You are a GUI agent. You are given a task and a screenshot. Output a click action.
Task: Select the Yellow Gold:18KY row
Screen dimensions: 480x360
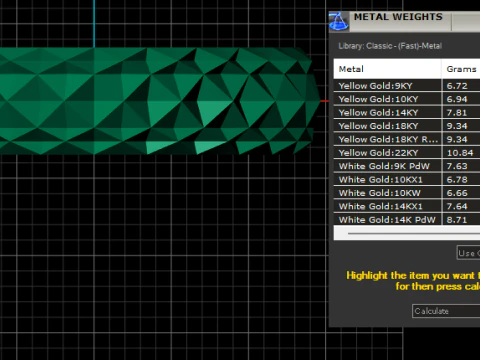(x=407, y=126)
